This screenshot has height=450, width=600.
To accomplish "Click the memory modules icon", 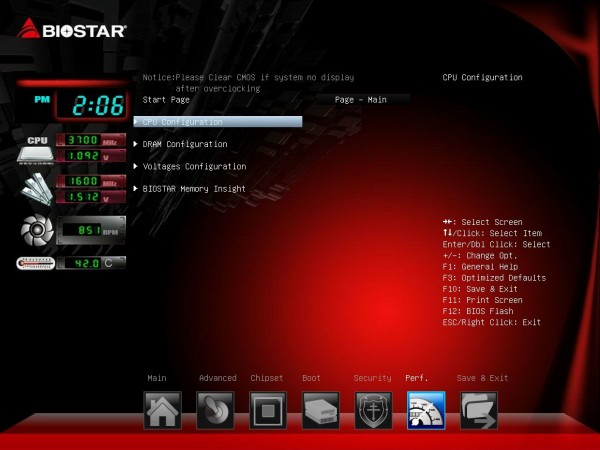I will [37, 189].
